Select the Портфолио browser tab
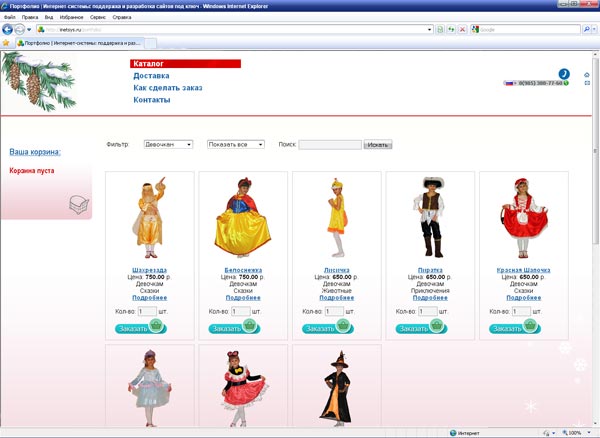The height and width of the screenshot is (438, 600). click(x=80, y=43)
